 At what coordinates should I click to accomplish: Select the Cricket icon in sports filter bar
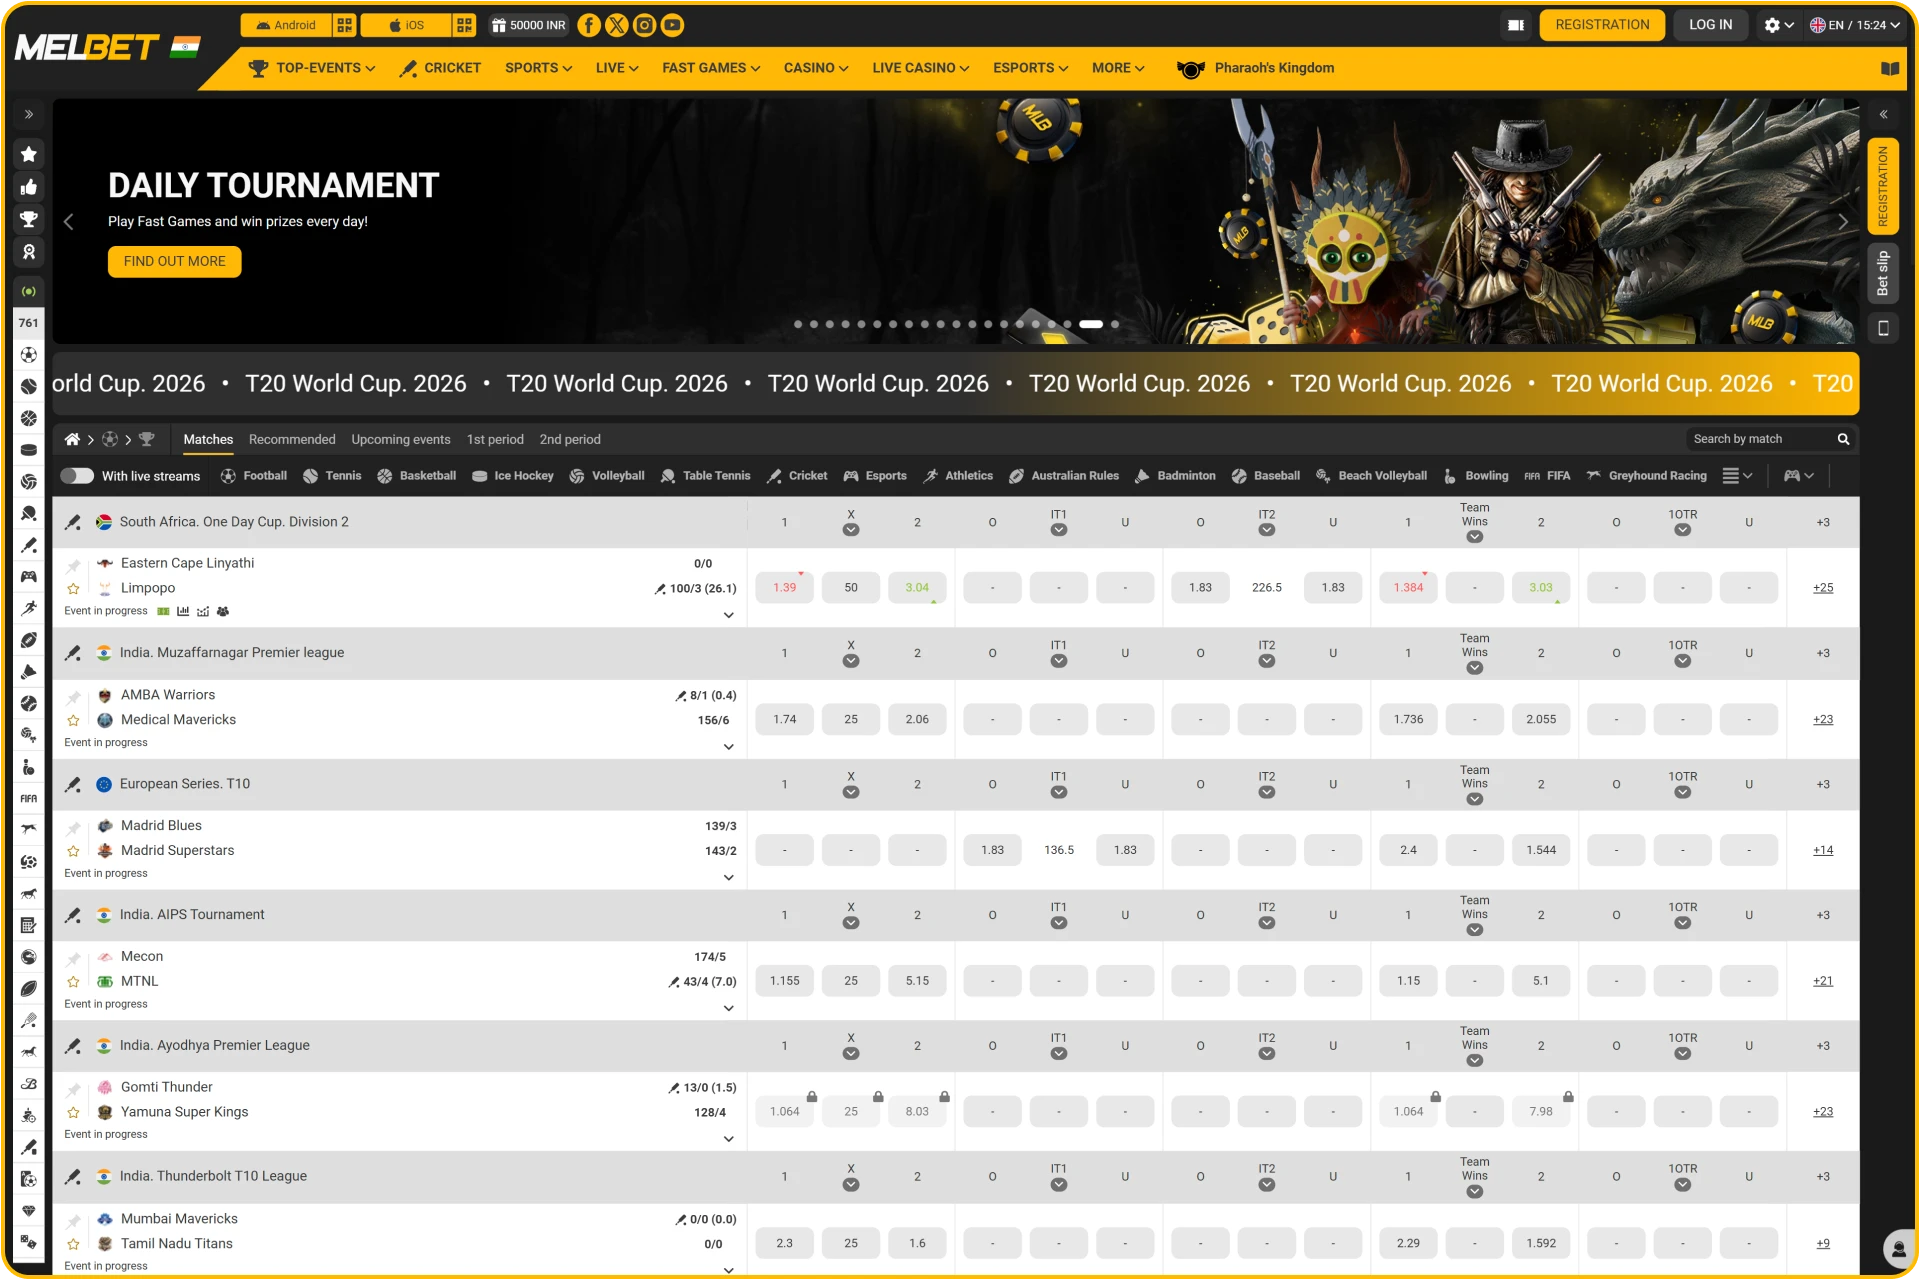pyautogui.click(x=773, y=476)
